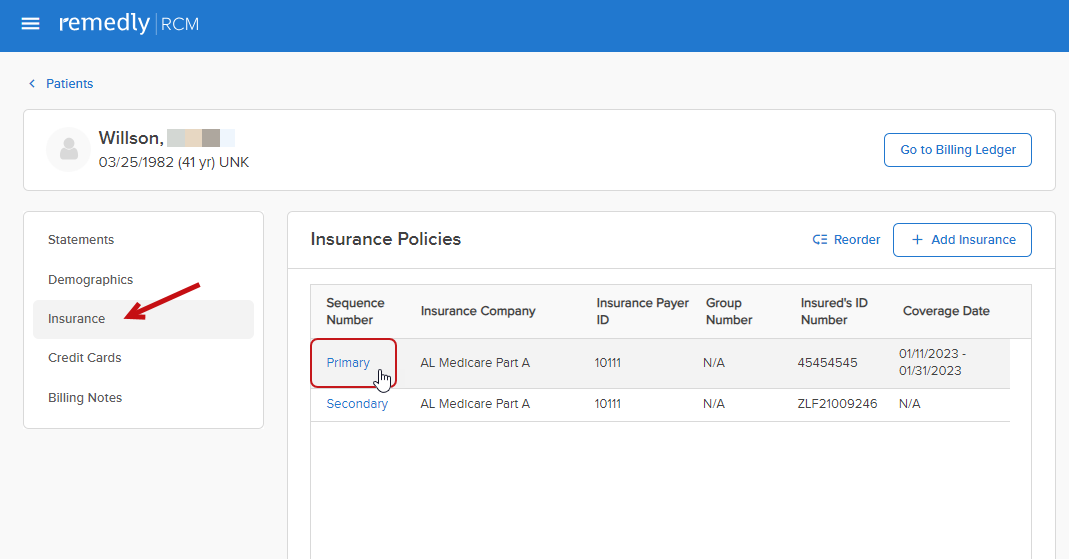Click insured ID ZLF21009246
Viewport: 1069px width, 559px height.
pos(837,404)
